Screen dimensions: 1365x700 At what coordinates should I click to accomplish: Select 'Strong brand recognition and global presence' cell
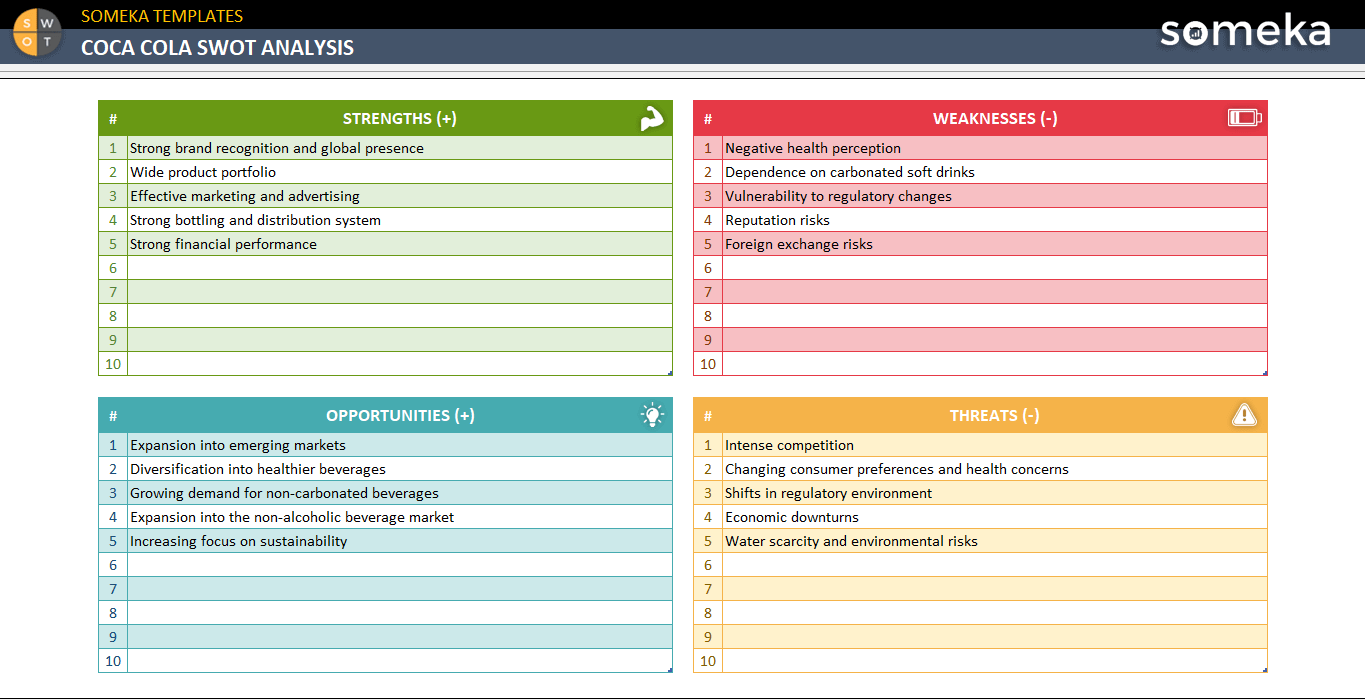pos(400,148)
